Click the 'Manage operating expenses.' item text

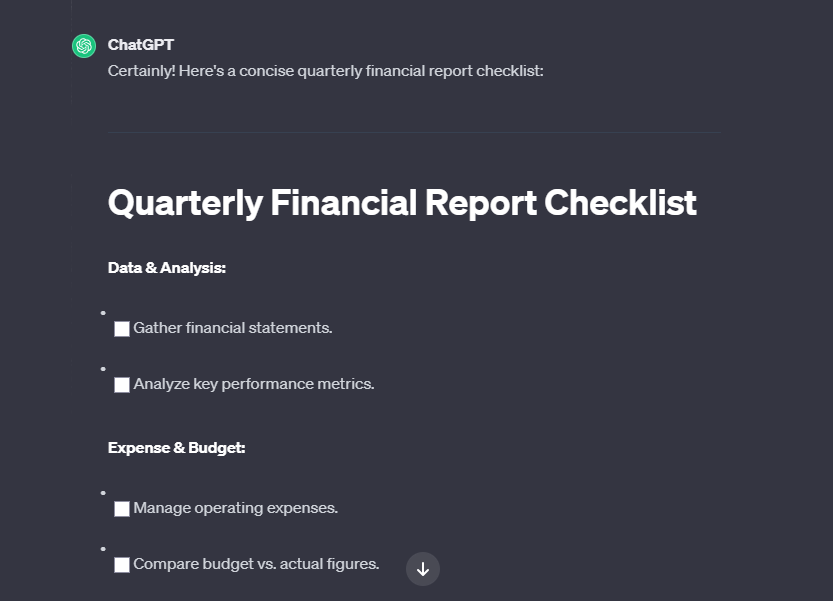(235, 508)
